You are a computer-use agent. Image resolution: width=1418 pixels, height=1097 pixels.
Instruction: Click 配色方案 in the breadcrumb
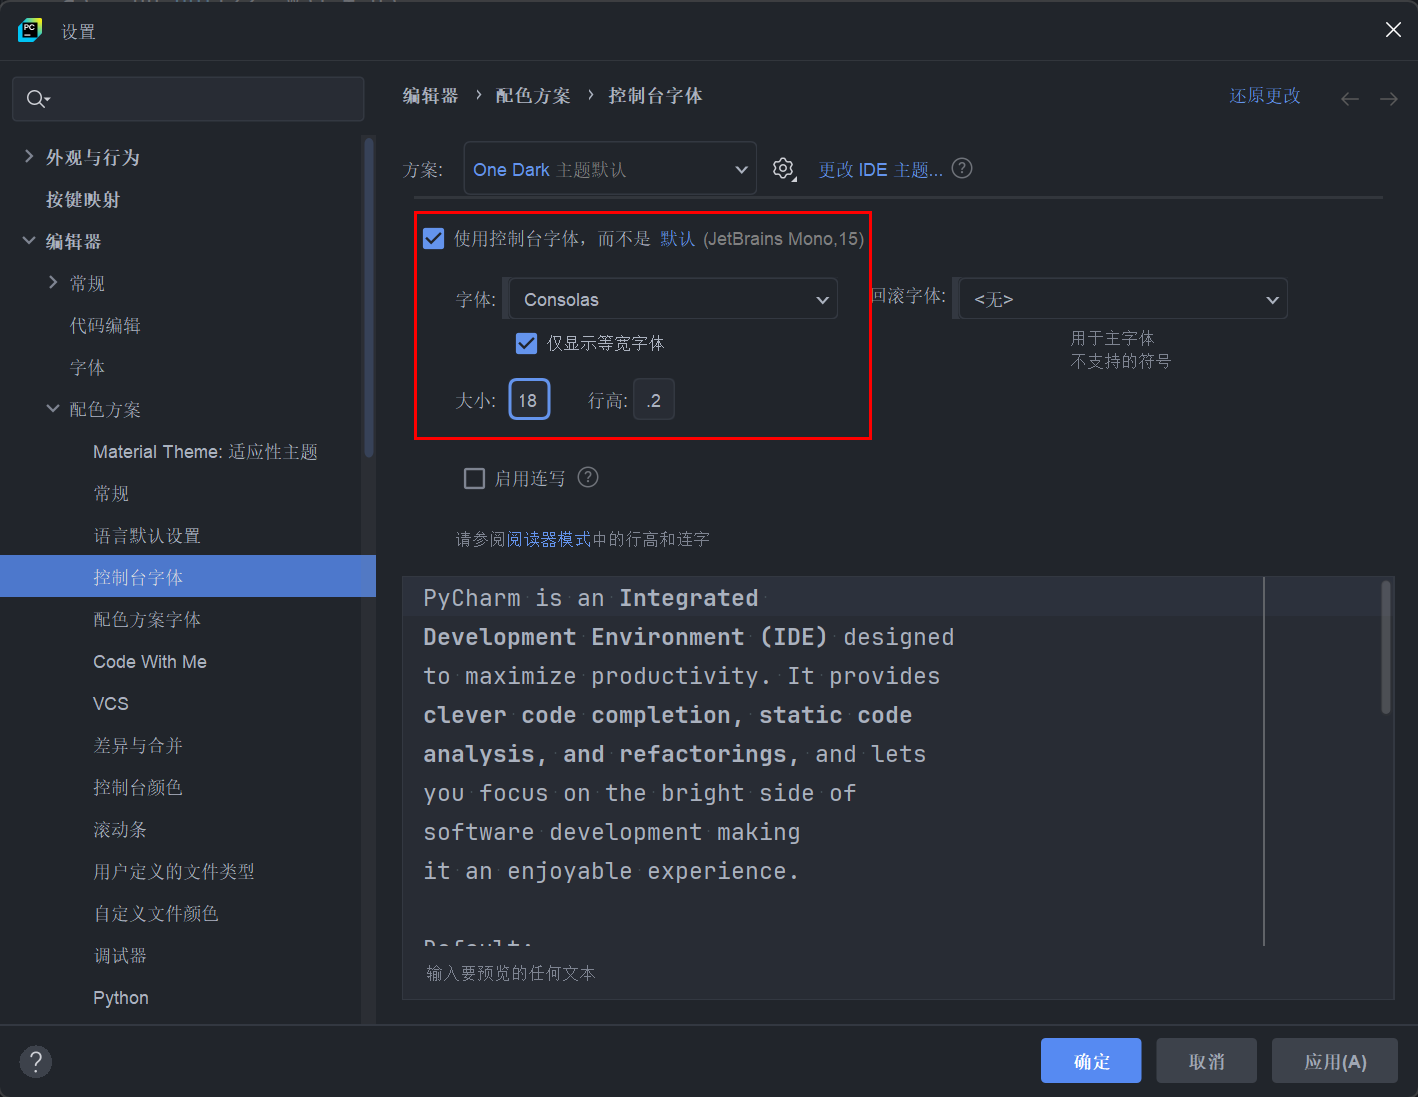(533, 95)
